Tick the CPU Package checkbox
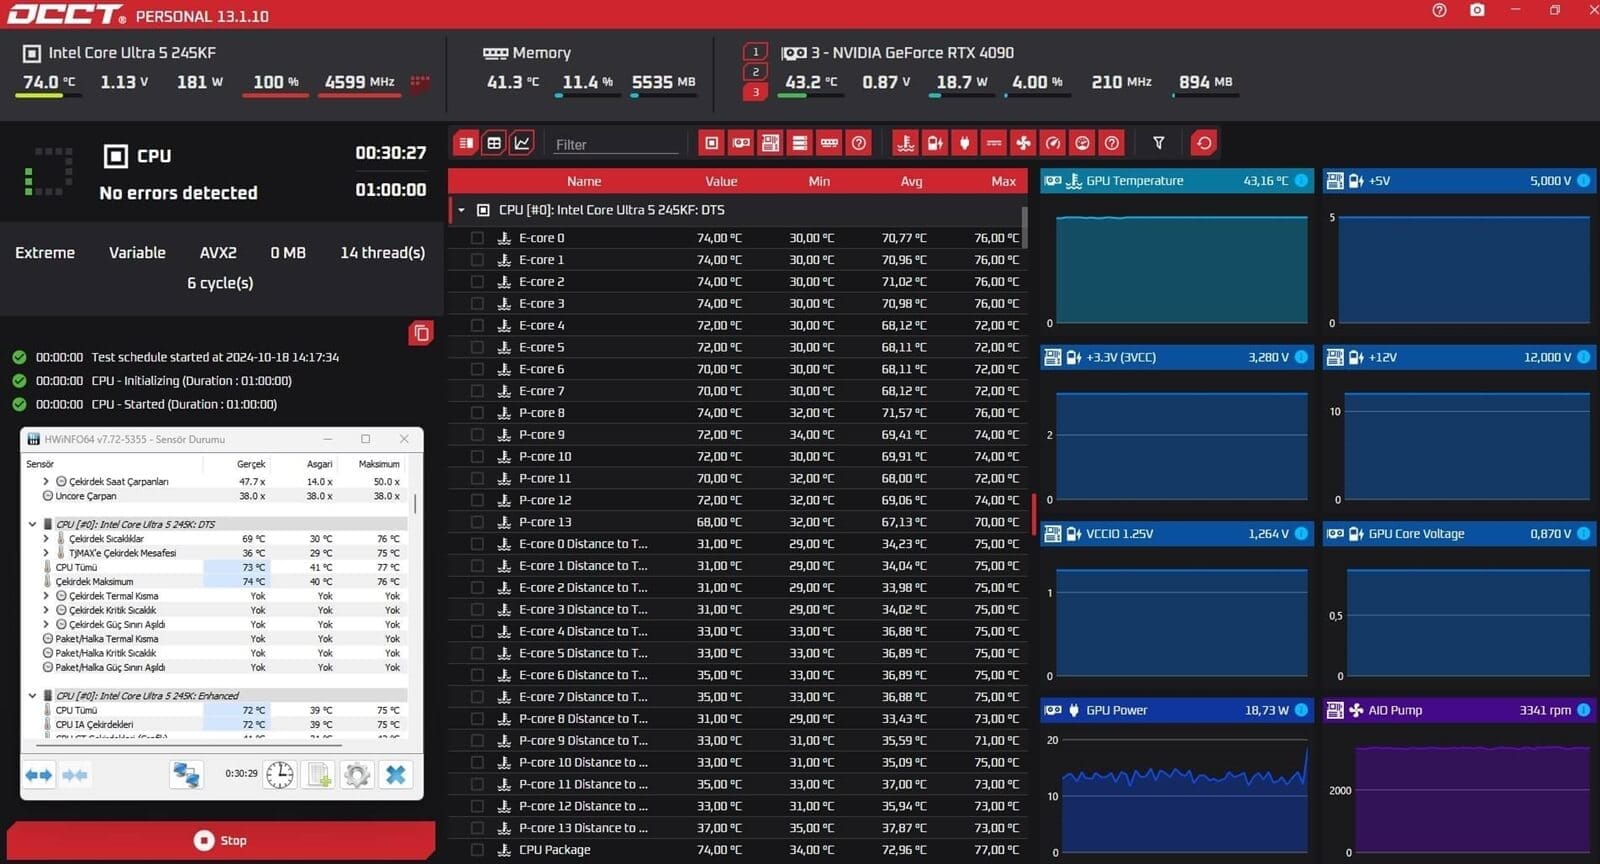 coord(477,850)
